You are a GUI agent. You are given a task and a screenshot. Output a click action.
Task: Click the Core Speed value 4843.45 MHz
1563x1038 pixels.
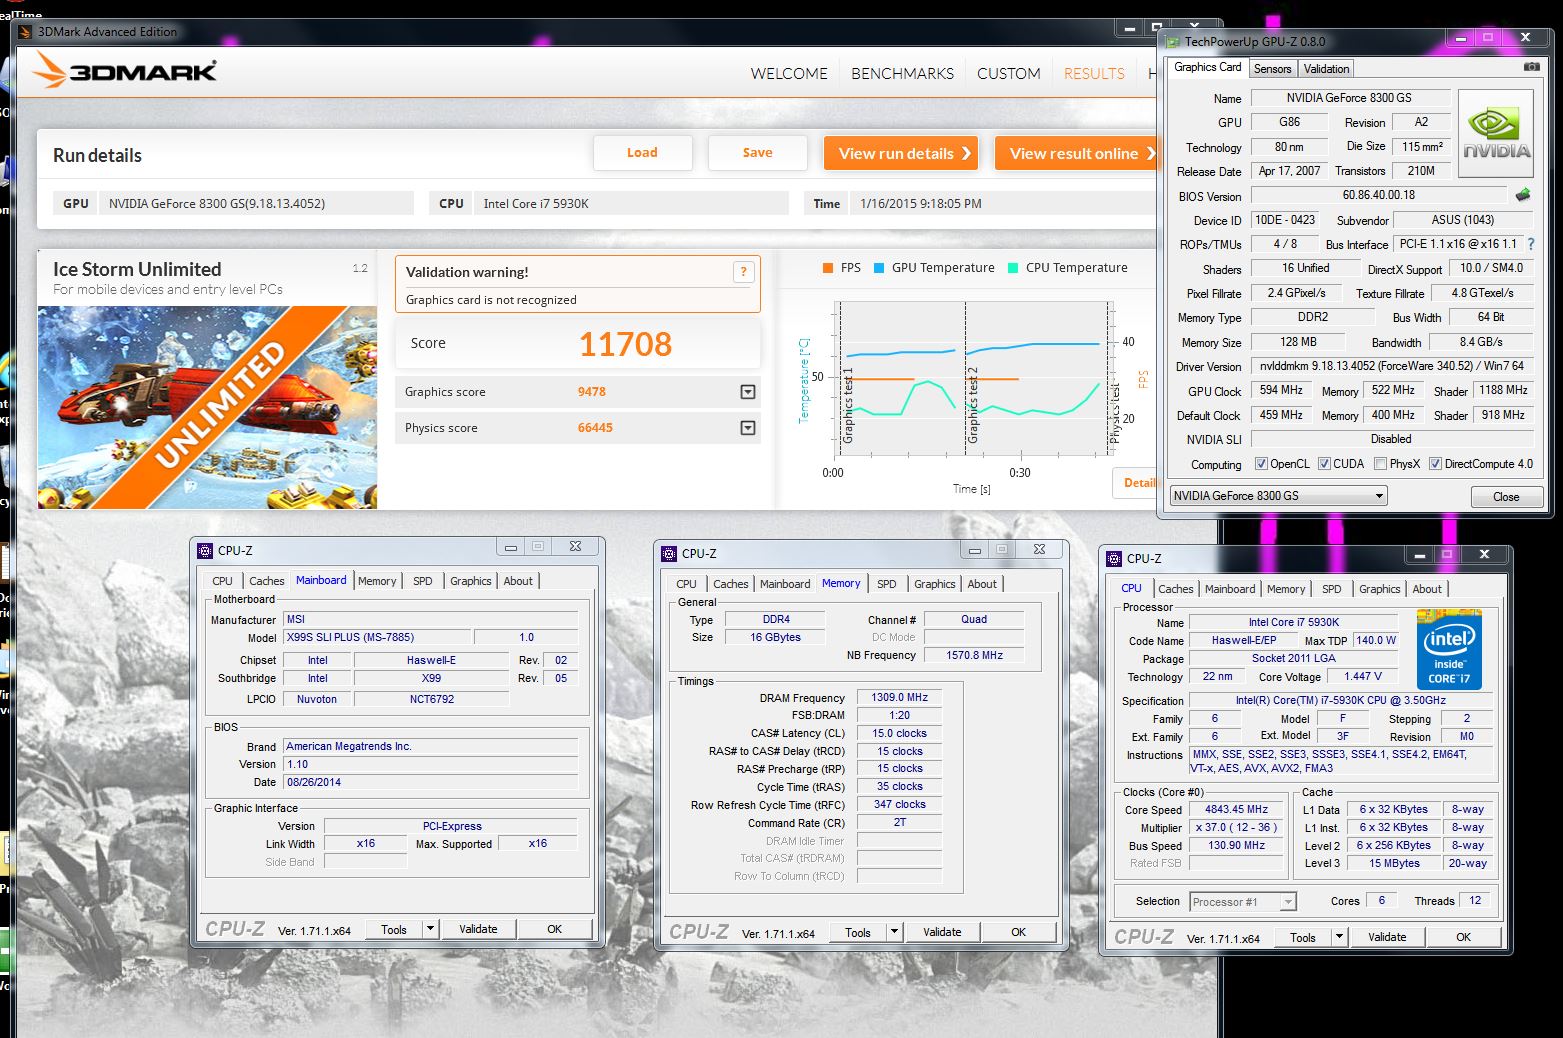pyautogui.click(x=1236, y=810)
